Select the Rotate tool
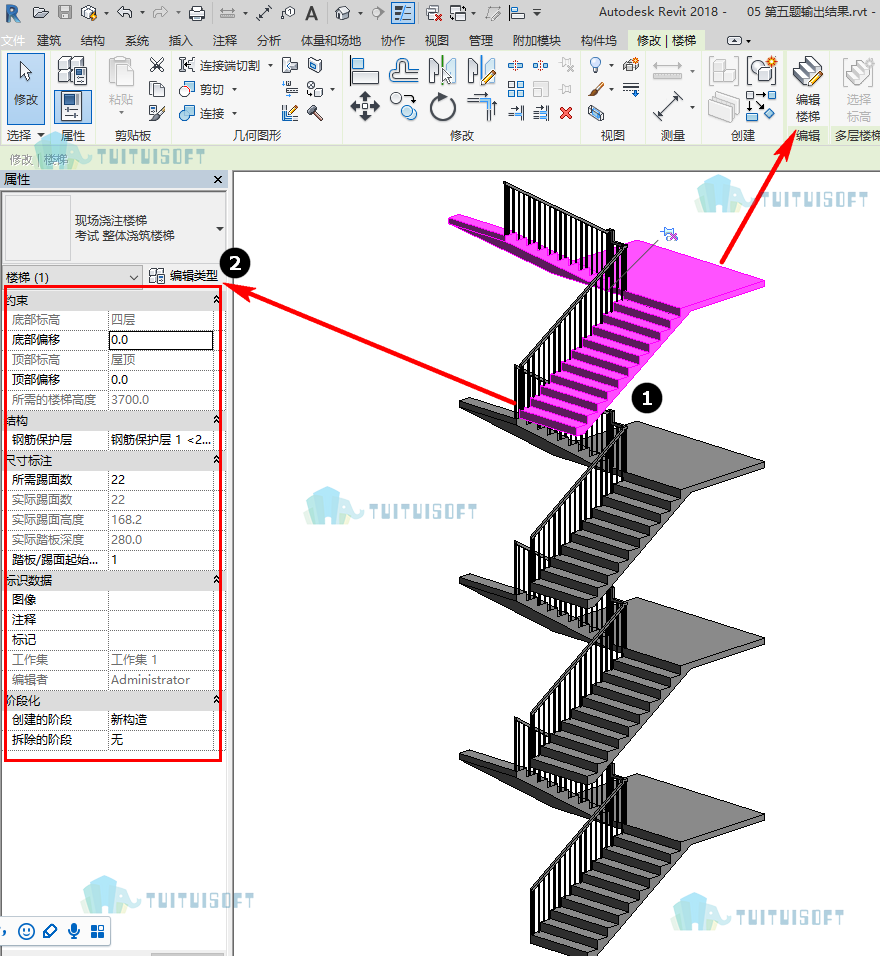Viewport: 880px width, 956px height. (x=443, y=108)
